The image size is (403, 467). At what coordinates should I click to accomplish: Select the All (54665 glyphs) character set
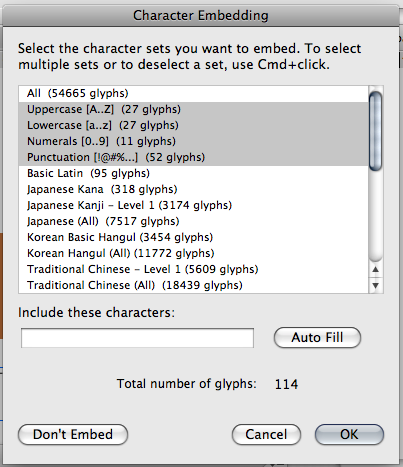click(x=194, y=93)
